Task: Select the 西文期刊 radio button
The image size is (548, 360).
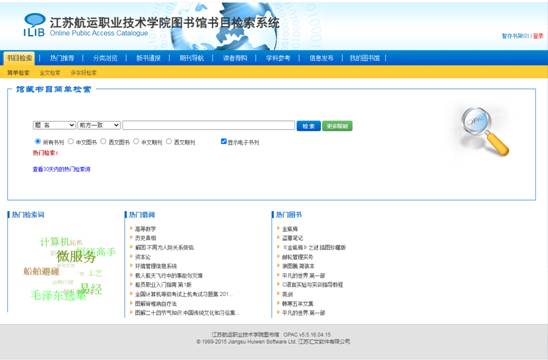Action: click(x=169, y=141)
